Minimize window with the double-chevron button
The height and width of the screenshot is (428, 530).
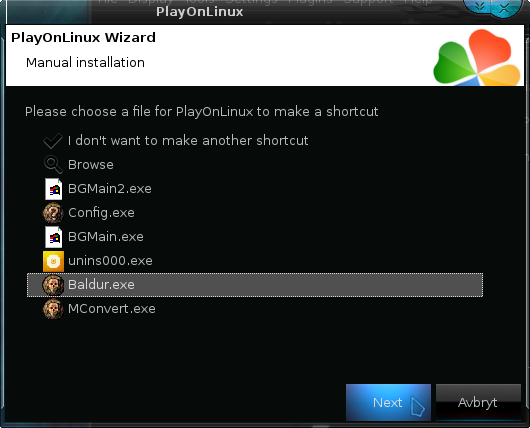click(x=479, y=7)
